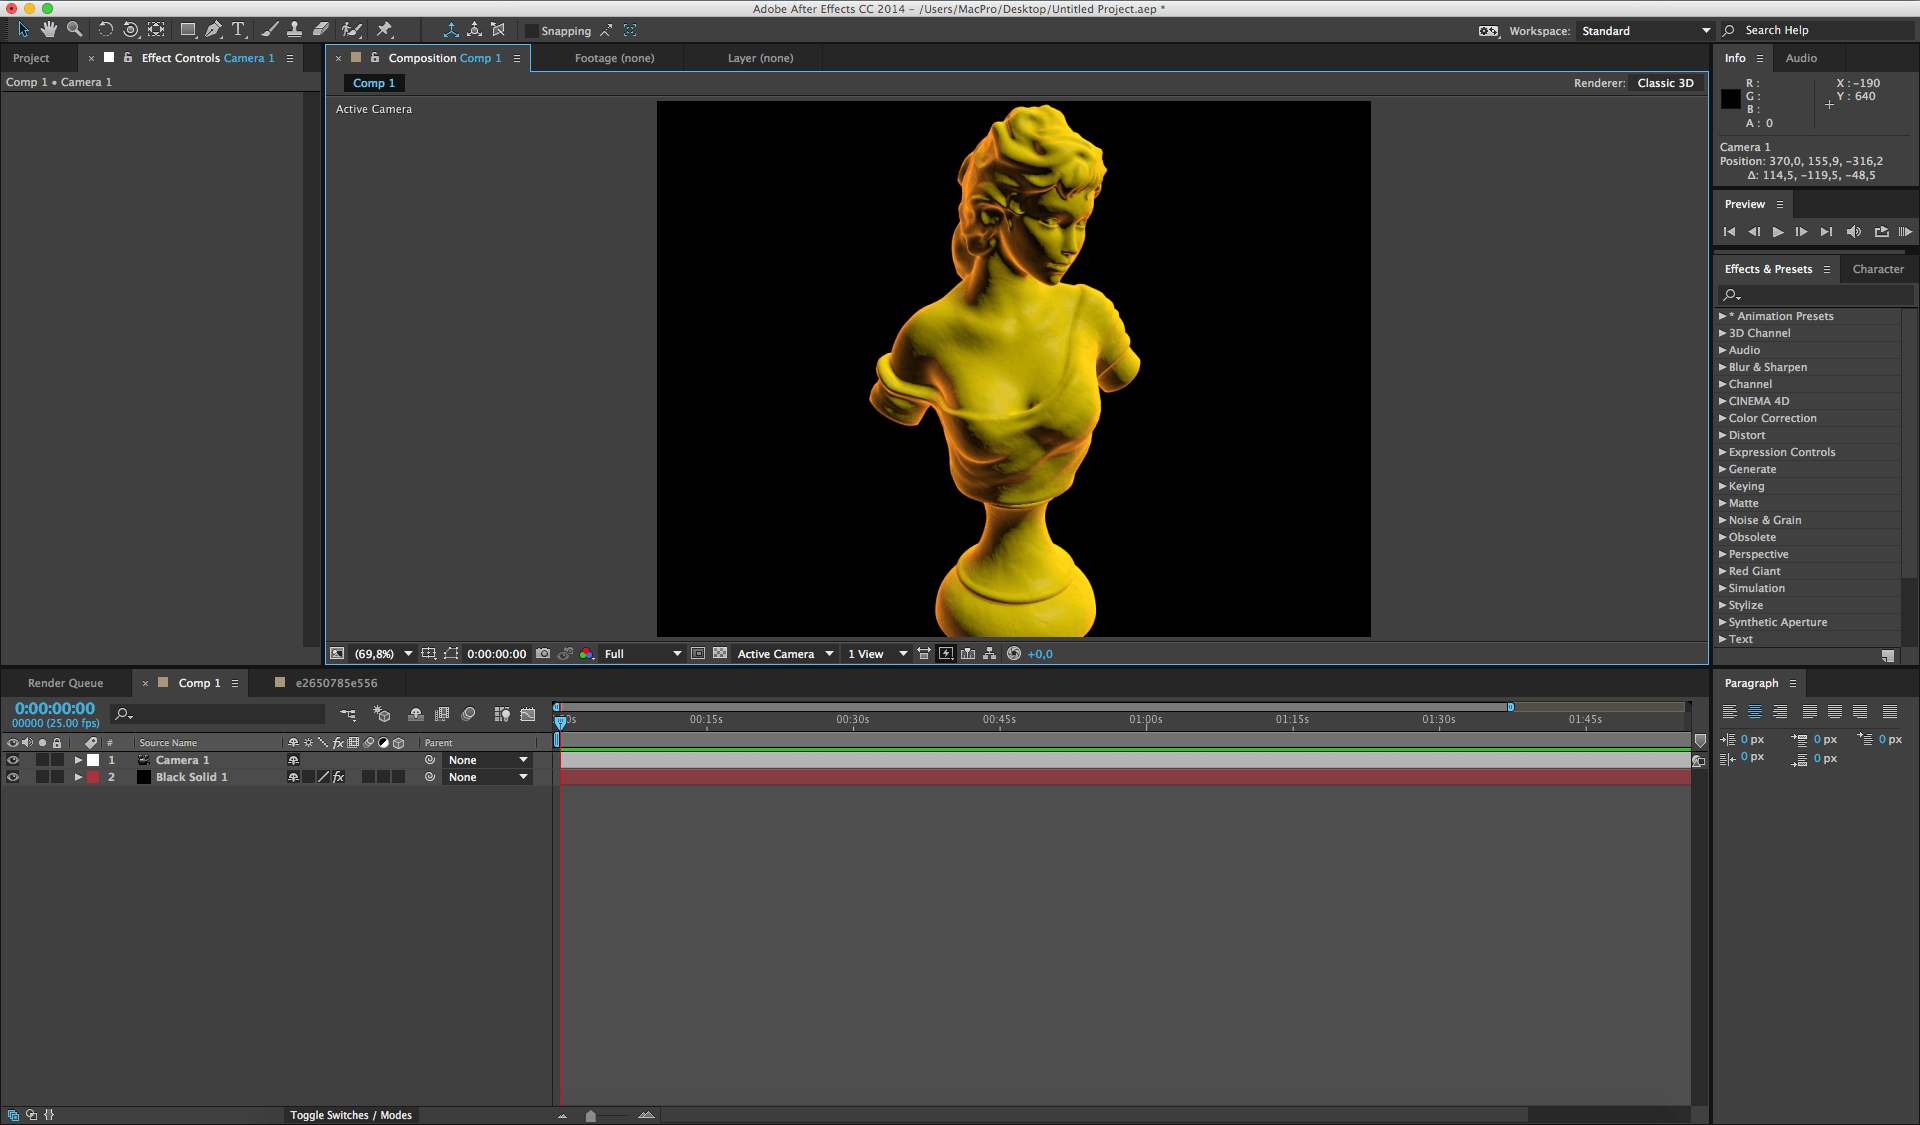
Task: Toggle the Snapping checkbox
Action: 532,31
